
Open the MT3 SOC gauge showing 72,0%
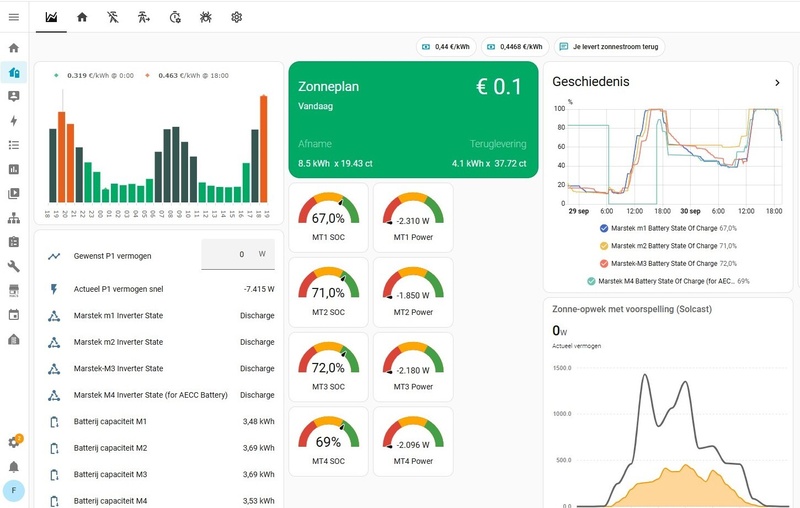tap(329, 367)
